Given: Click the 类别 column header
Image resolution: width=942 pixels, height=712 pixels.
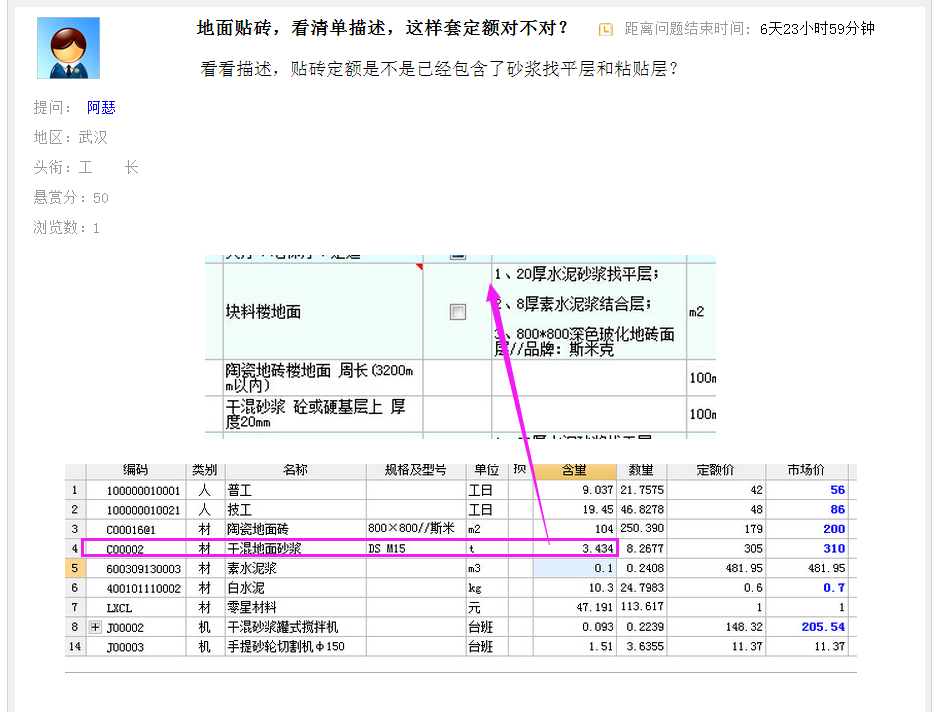Looking at the screenshot, I should coord(205,470).
